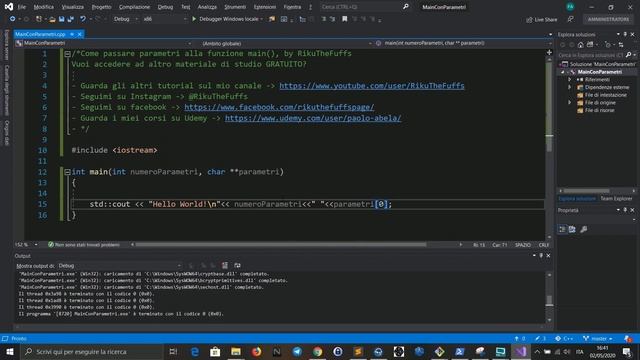Click the alphabetical sort icon in Proprietà

pyautogui.click(x=572, y=229)
